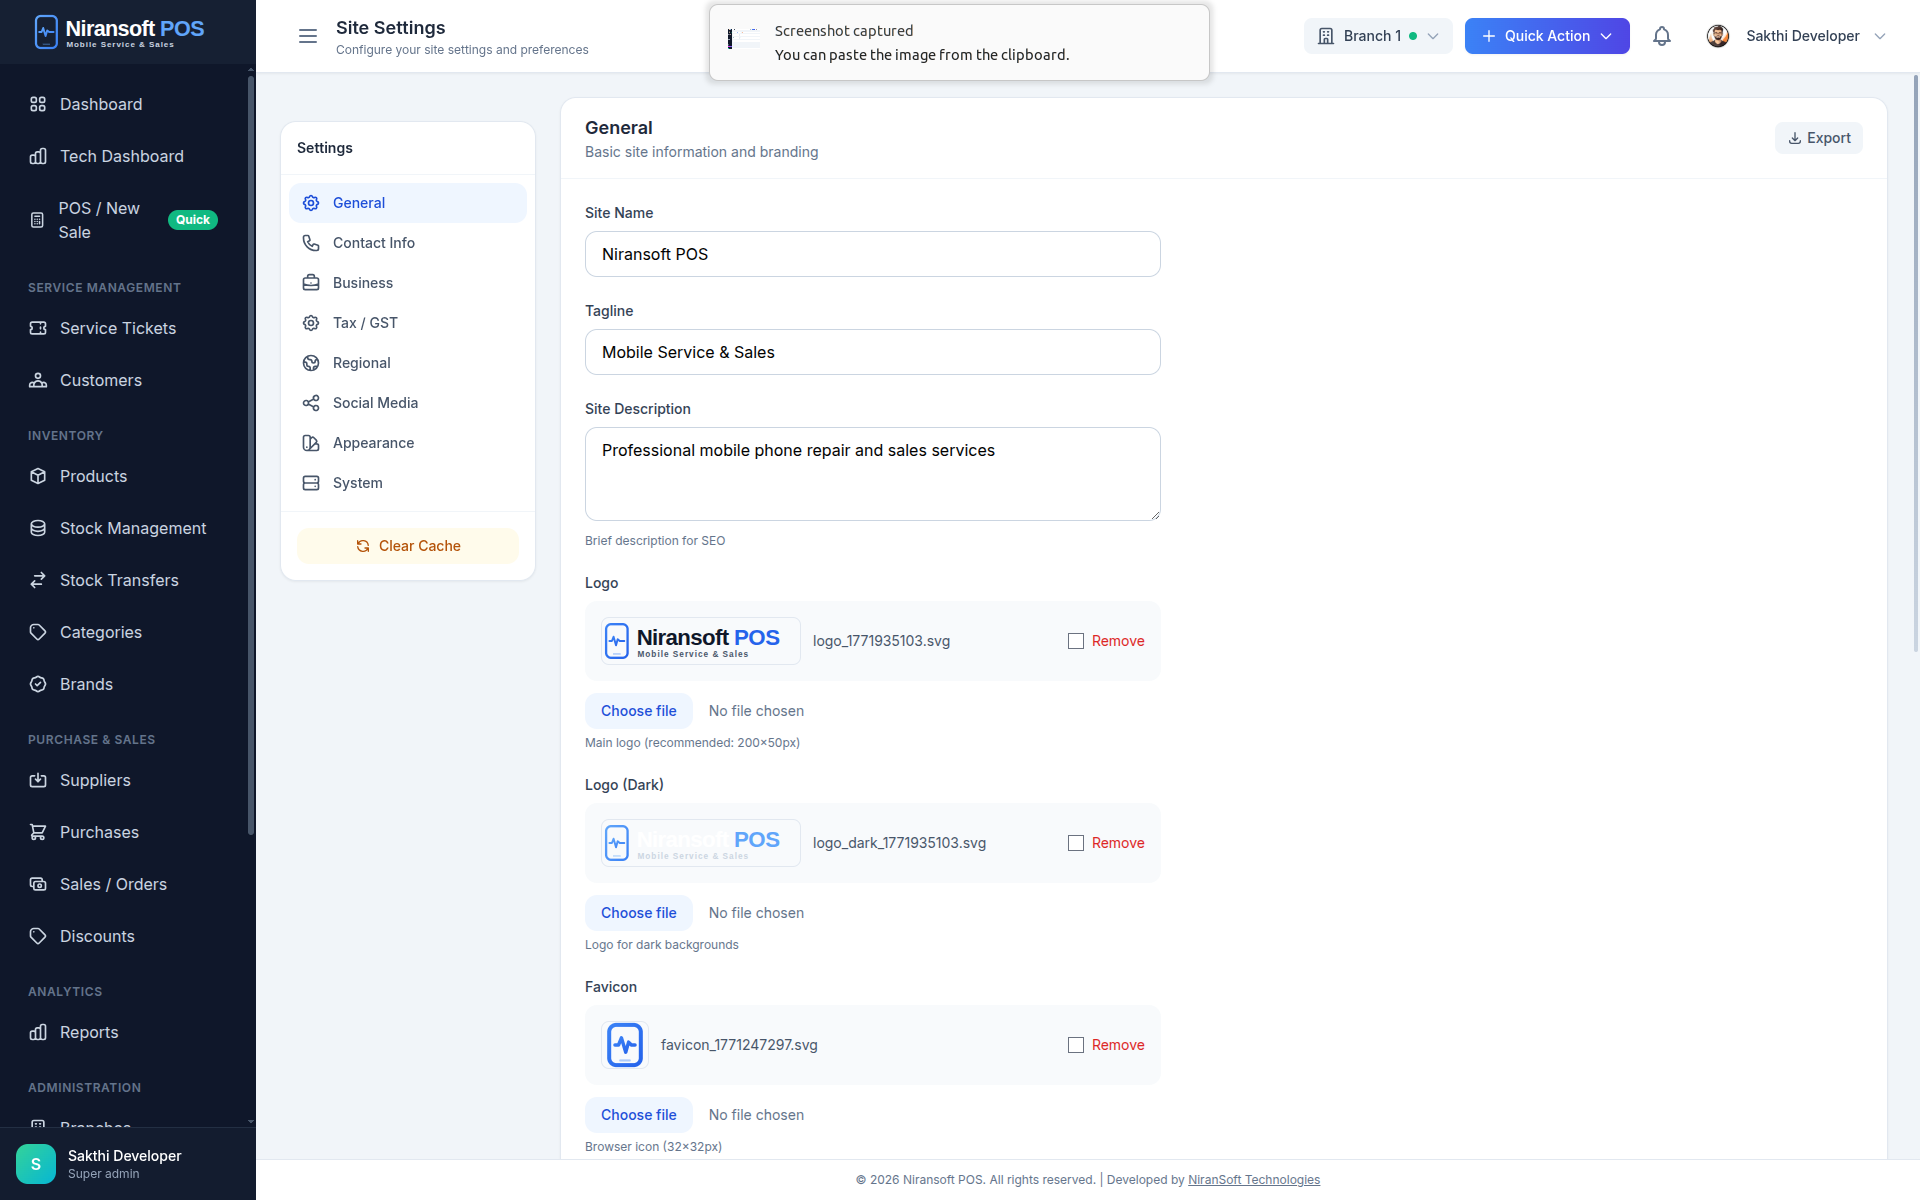The width and height of the screenshot is (1920, 1200).
Task: Open the Branch 1 dropdown
Action: 1377,36
